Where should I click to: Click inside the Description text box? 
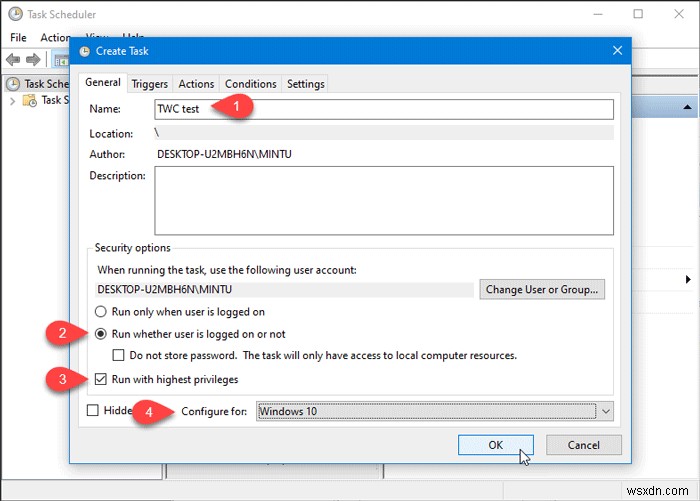coord(384,200)
